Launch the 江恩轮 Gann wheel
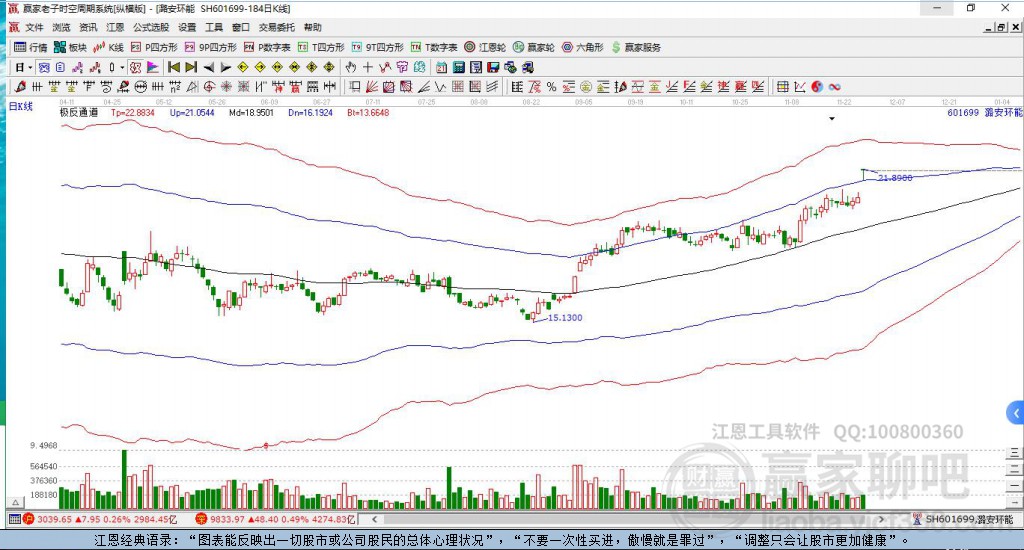 (485, 47)
